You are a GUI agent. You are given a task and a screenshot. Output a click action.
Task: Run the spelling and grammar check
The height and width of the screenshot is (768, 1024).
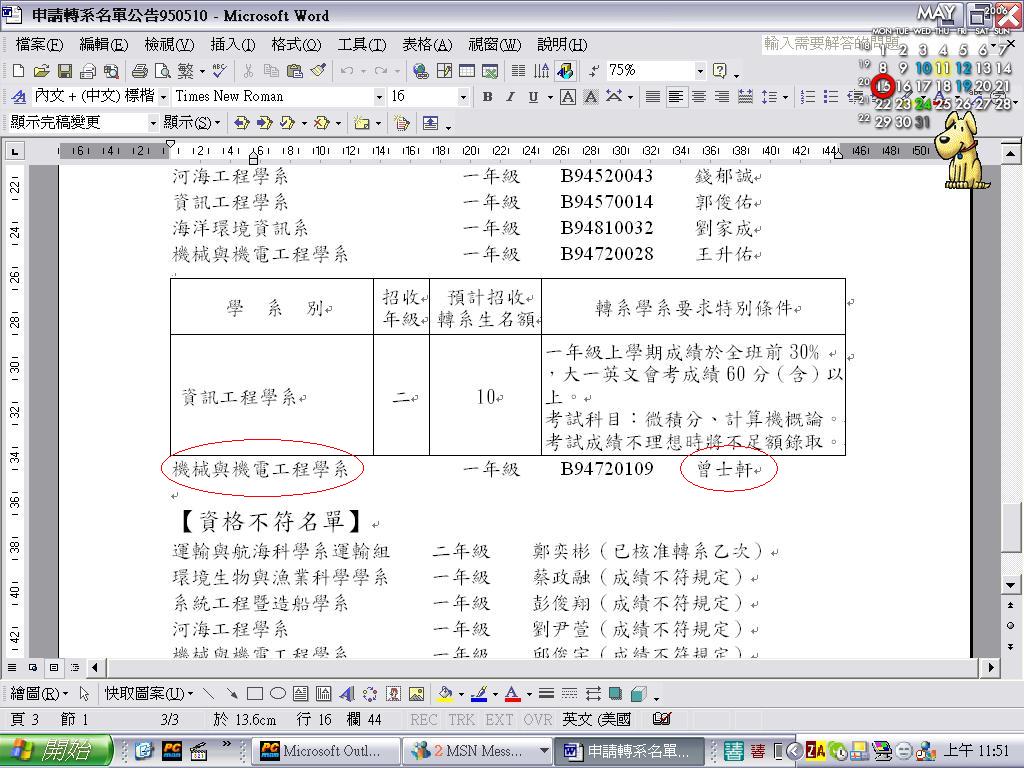click(220, 71)
